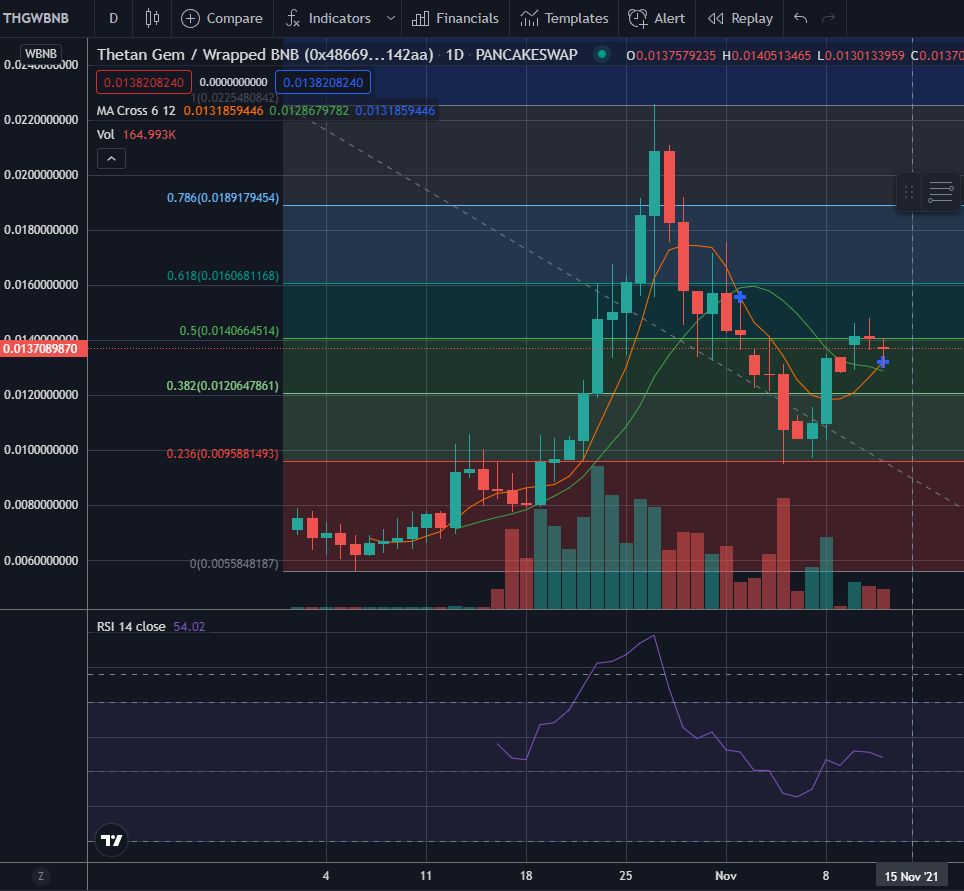Select the 0(0.0055848187) Fibonacci label
The height and width of the screenshot is (891, 964).
coord(234,564)
